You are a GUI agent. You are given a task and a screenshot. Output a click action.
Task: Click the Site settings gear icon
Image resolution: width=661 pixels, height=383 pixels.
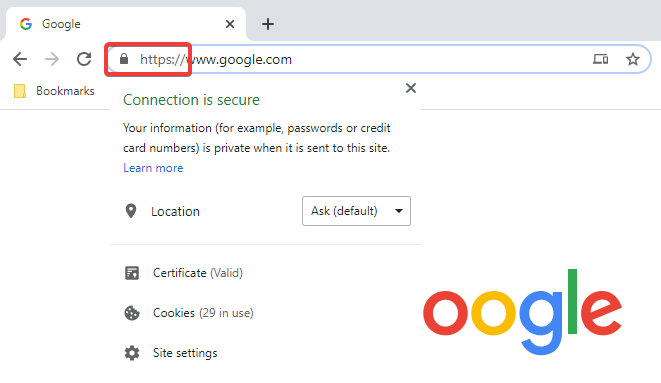coord(132,353)
